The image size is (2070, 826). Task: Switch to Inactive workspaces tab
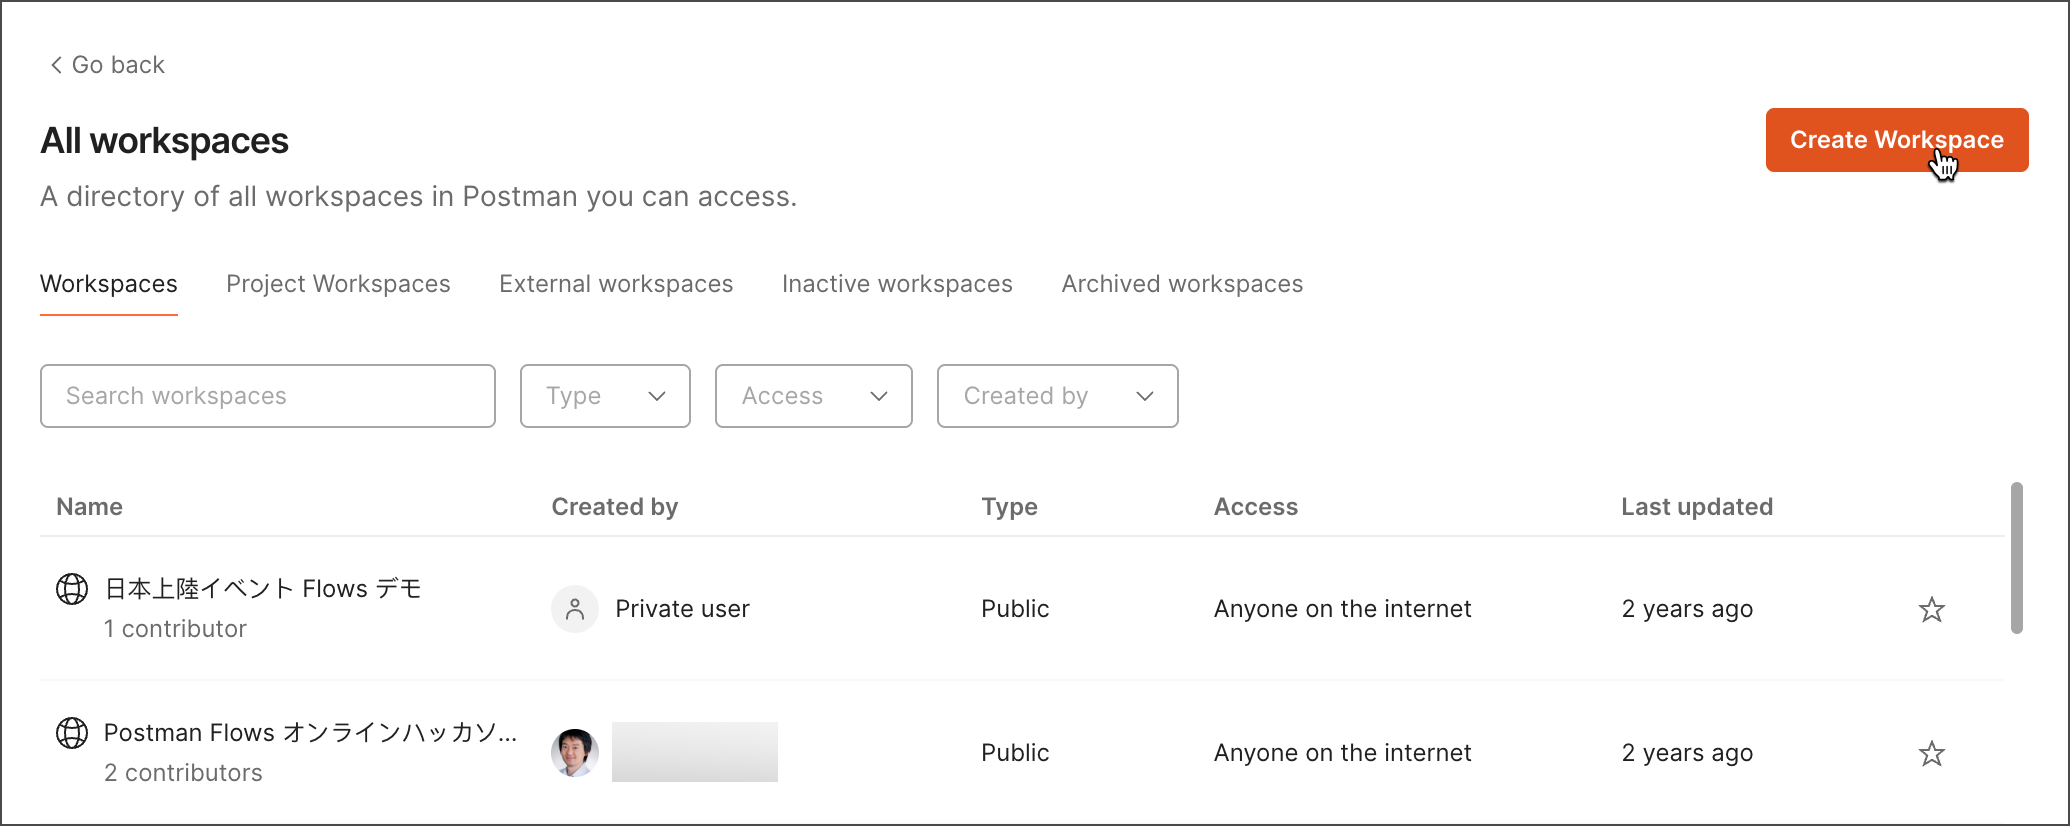tap(897, 284)
